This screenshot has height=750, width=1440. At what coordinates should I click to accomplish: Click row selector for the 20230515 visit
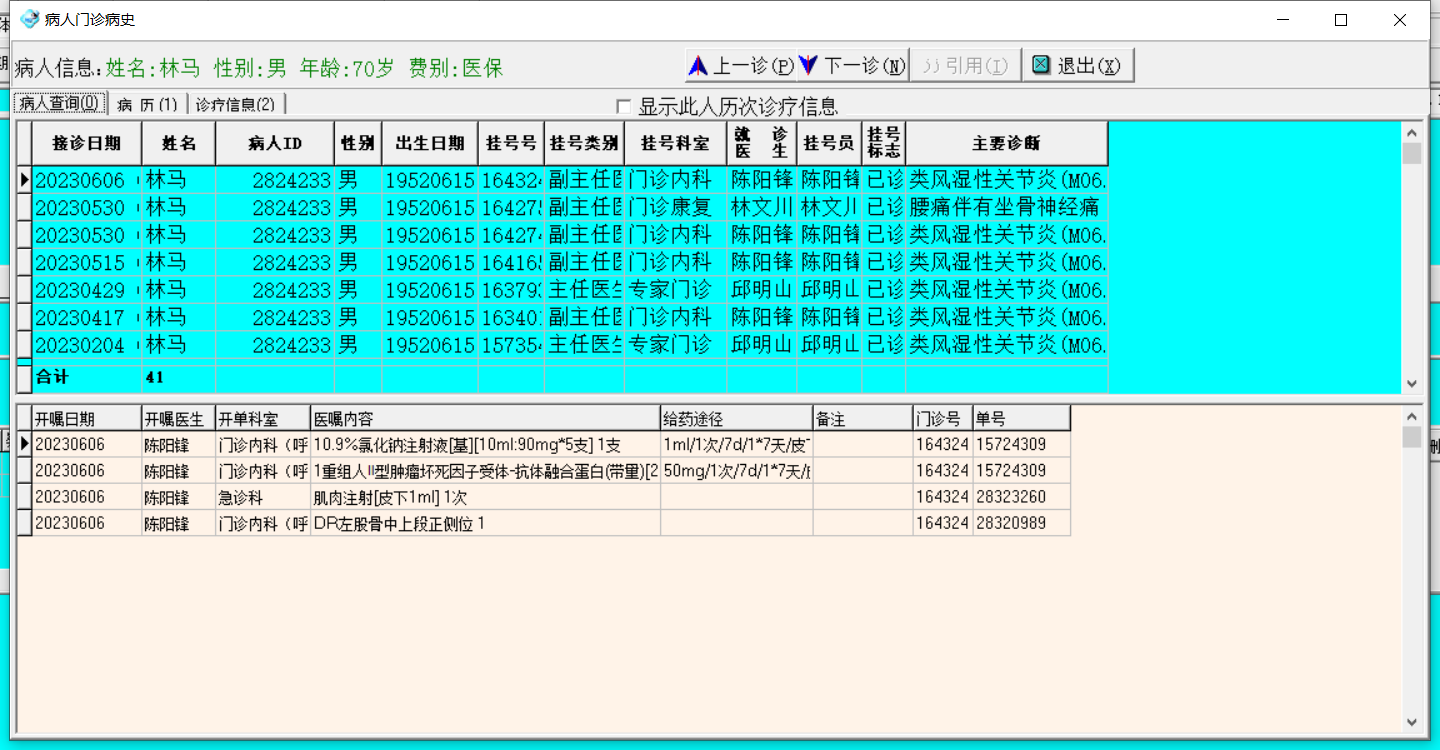tap(24, 263)
